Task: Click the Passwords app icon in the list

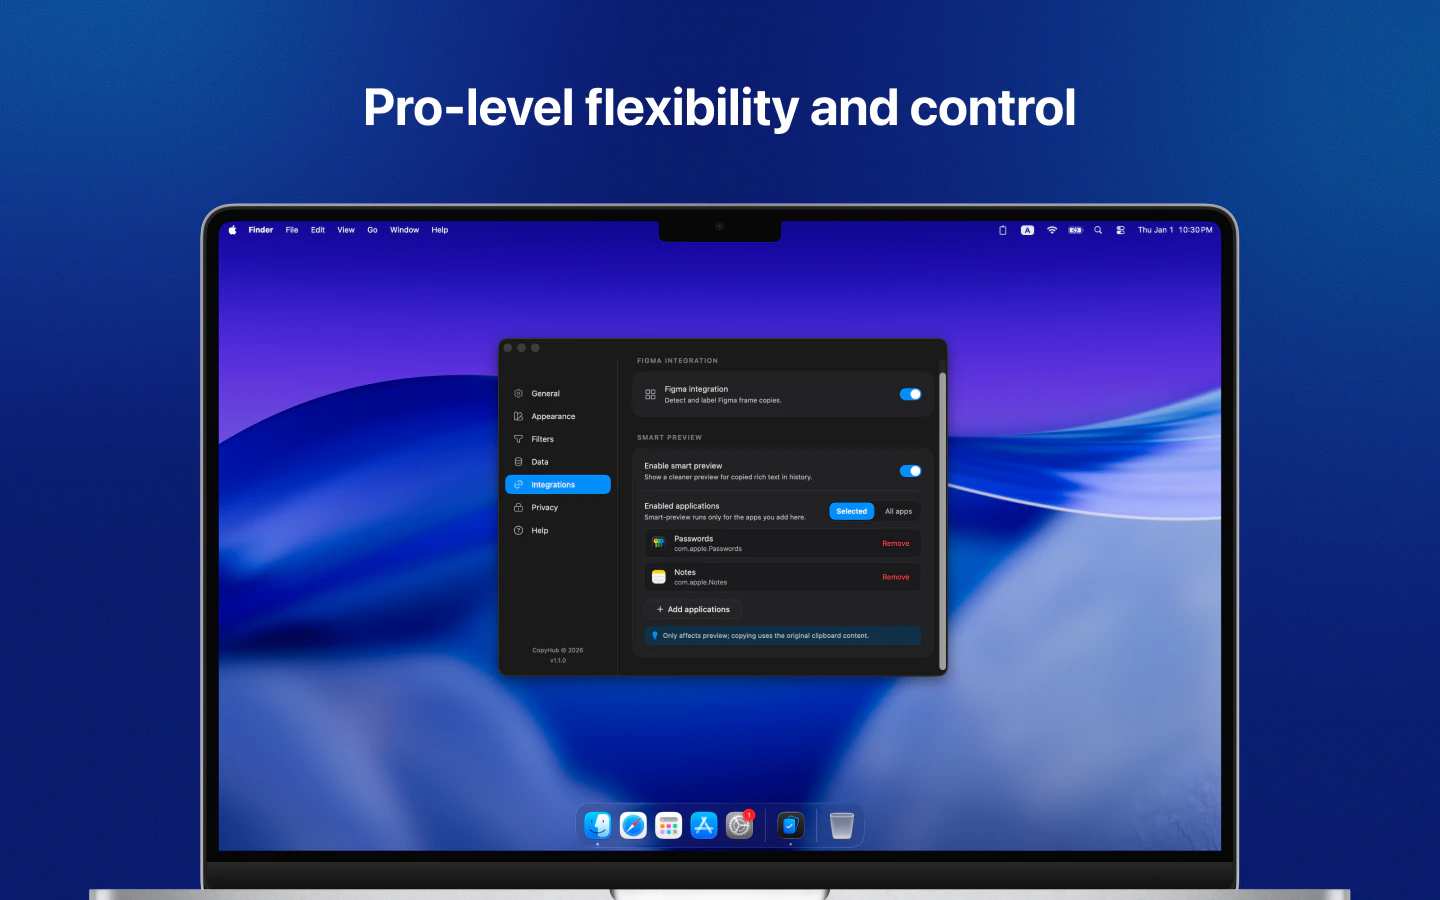Action: tap(658, 543)
